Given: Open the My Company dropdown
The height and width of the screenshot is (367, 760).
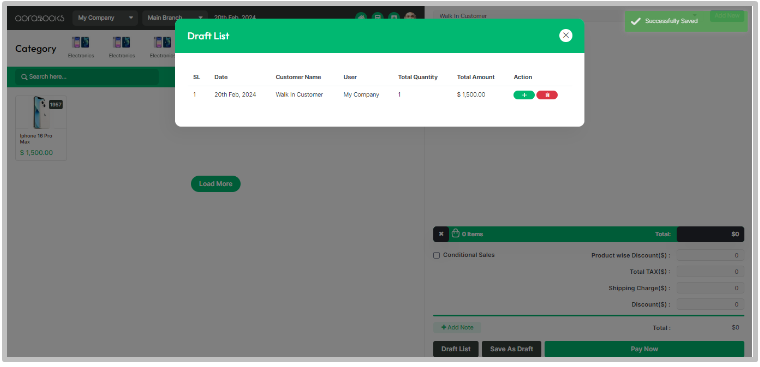Looking at the screenshot, I should pos(105,18).
